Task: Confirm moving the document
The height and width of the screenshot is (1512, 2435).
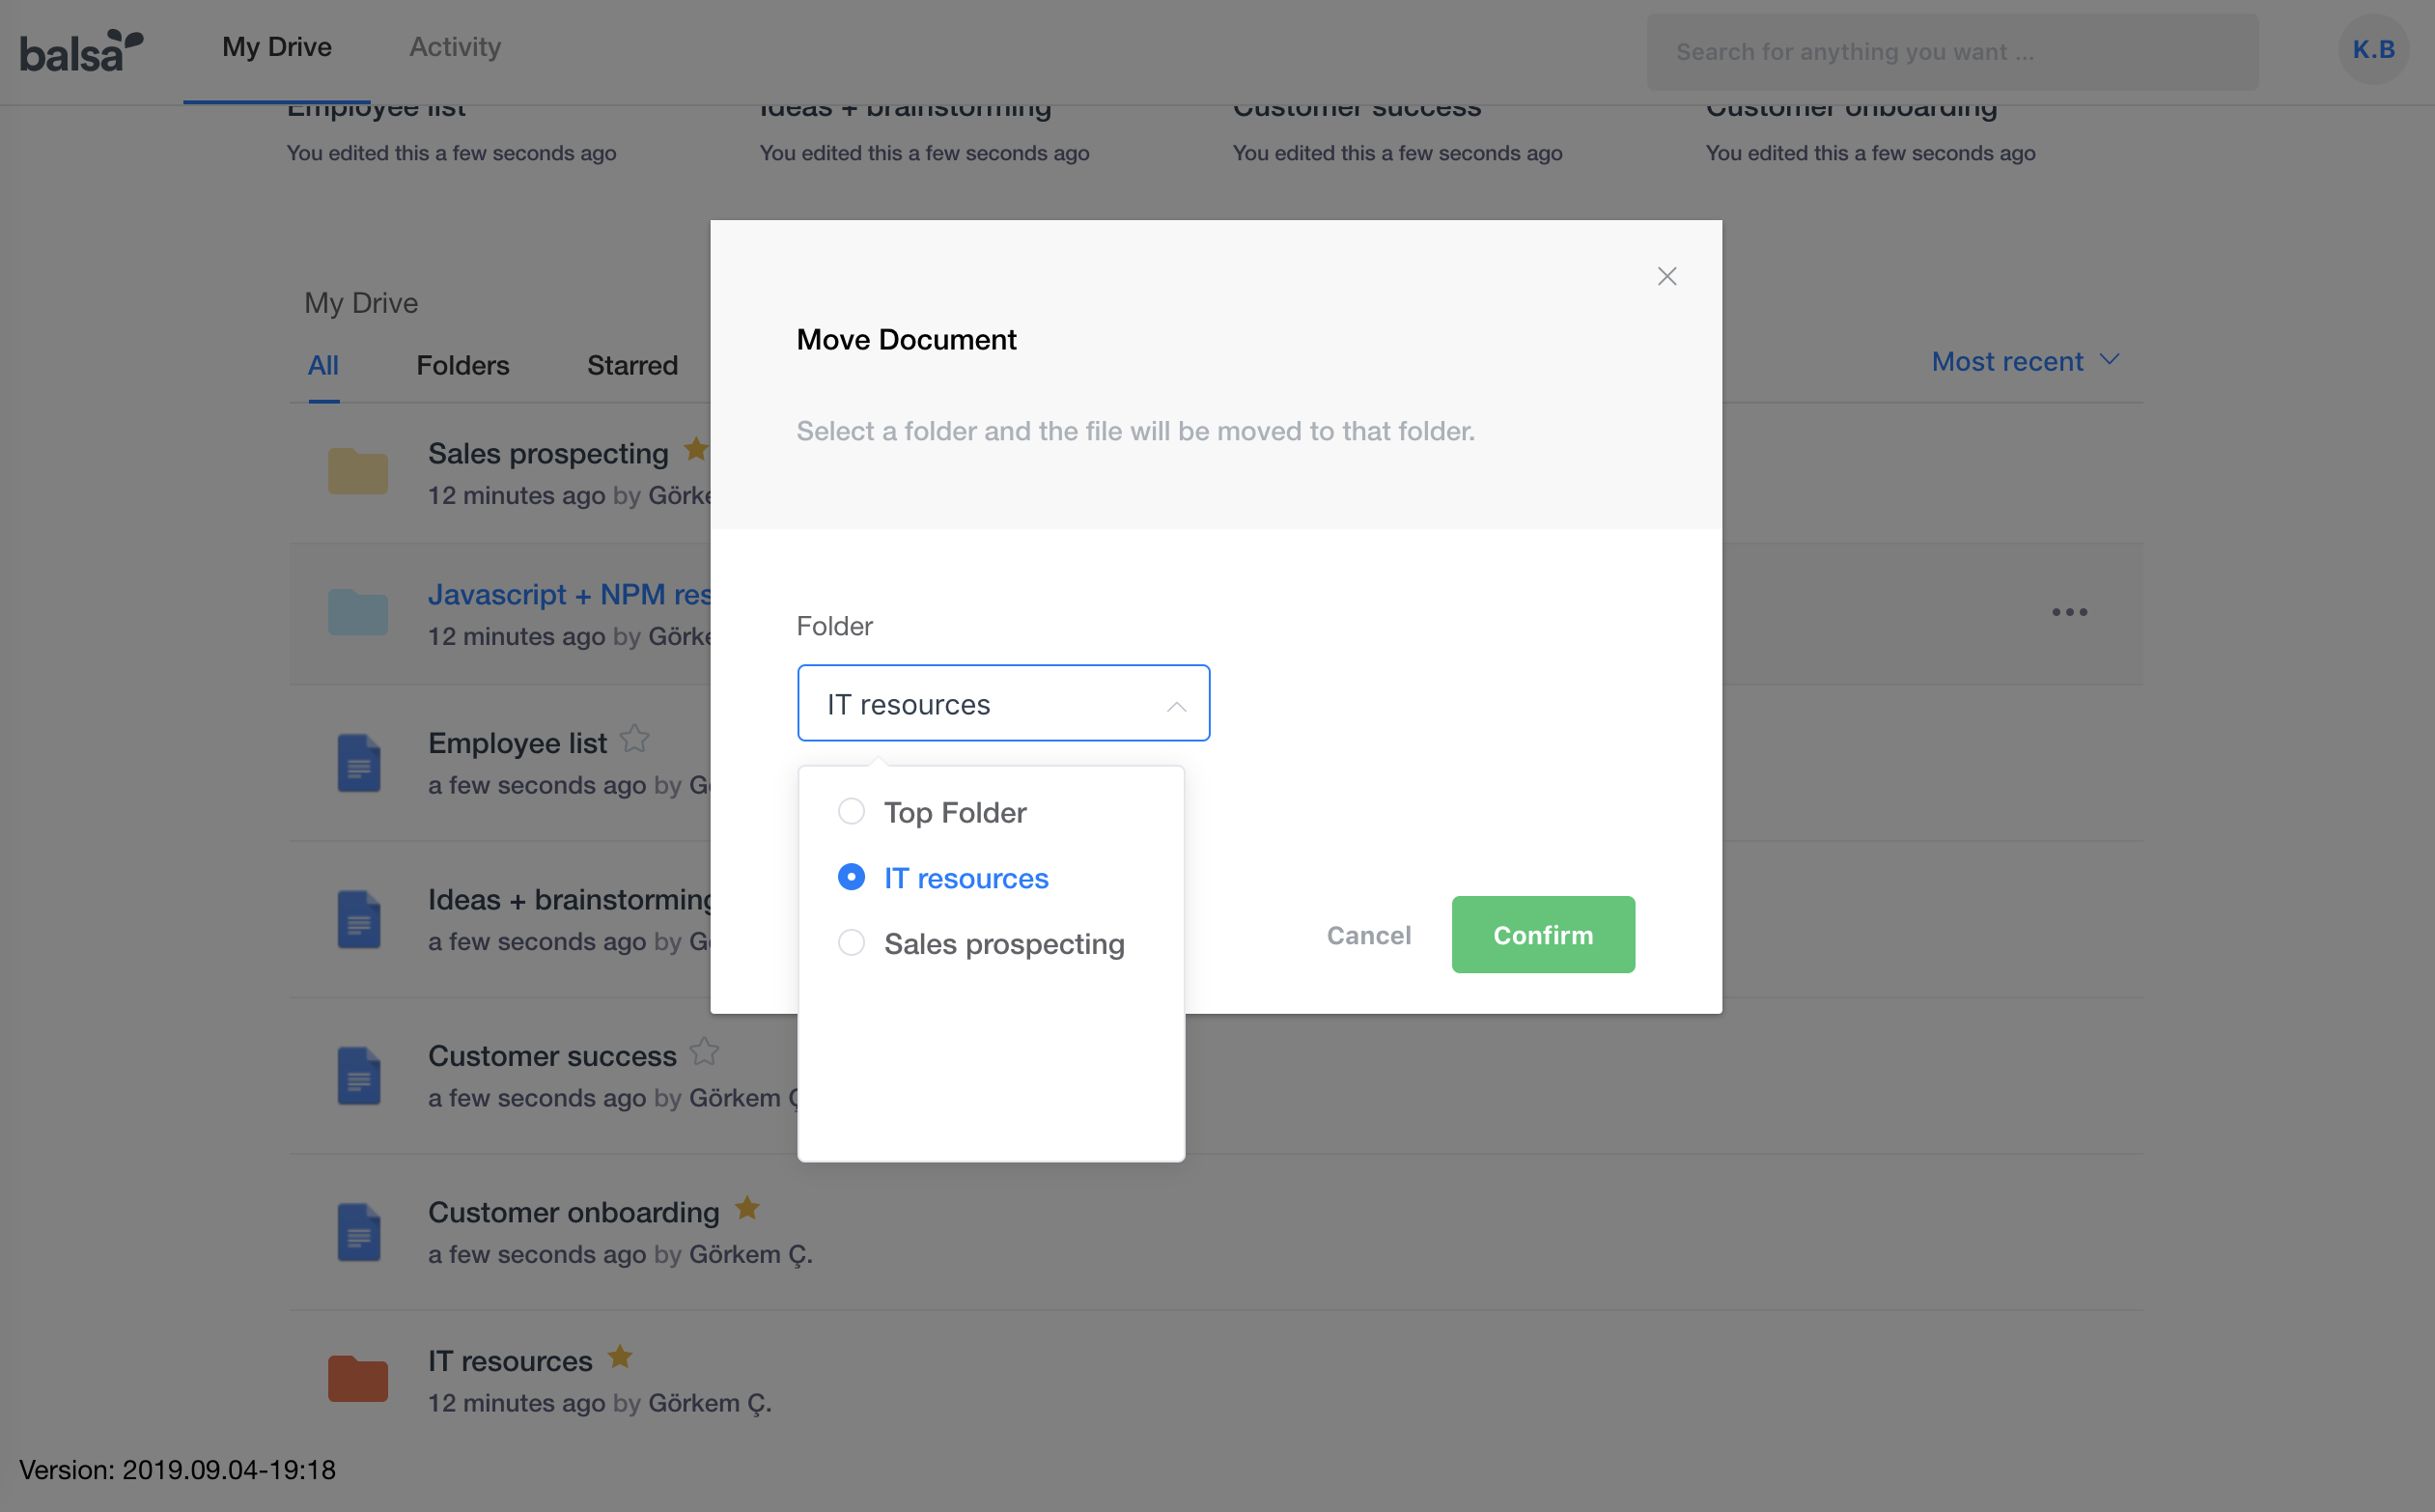Action: tap(1543, 934)
